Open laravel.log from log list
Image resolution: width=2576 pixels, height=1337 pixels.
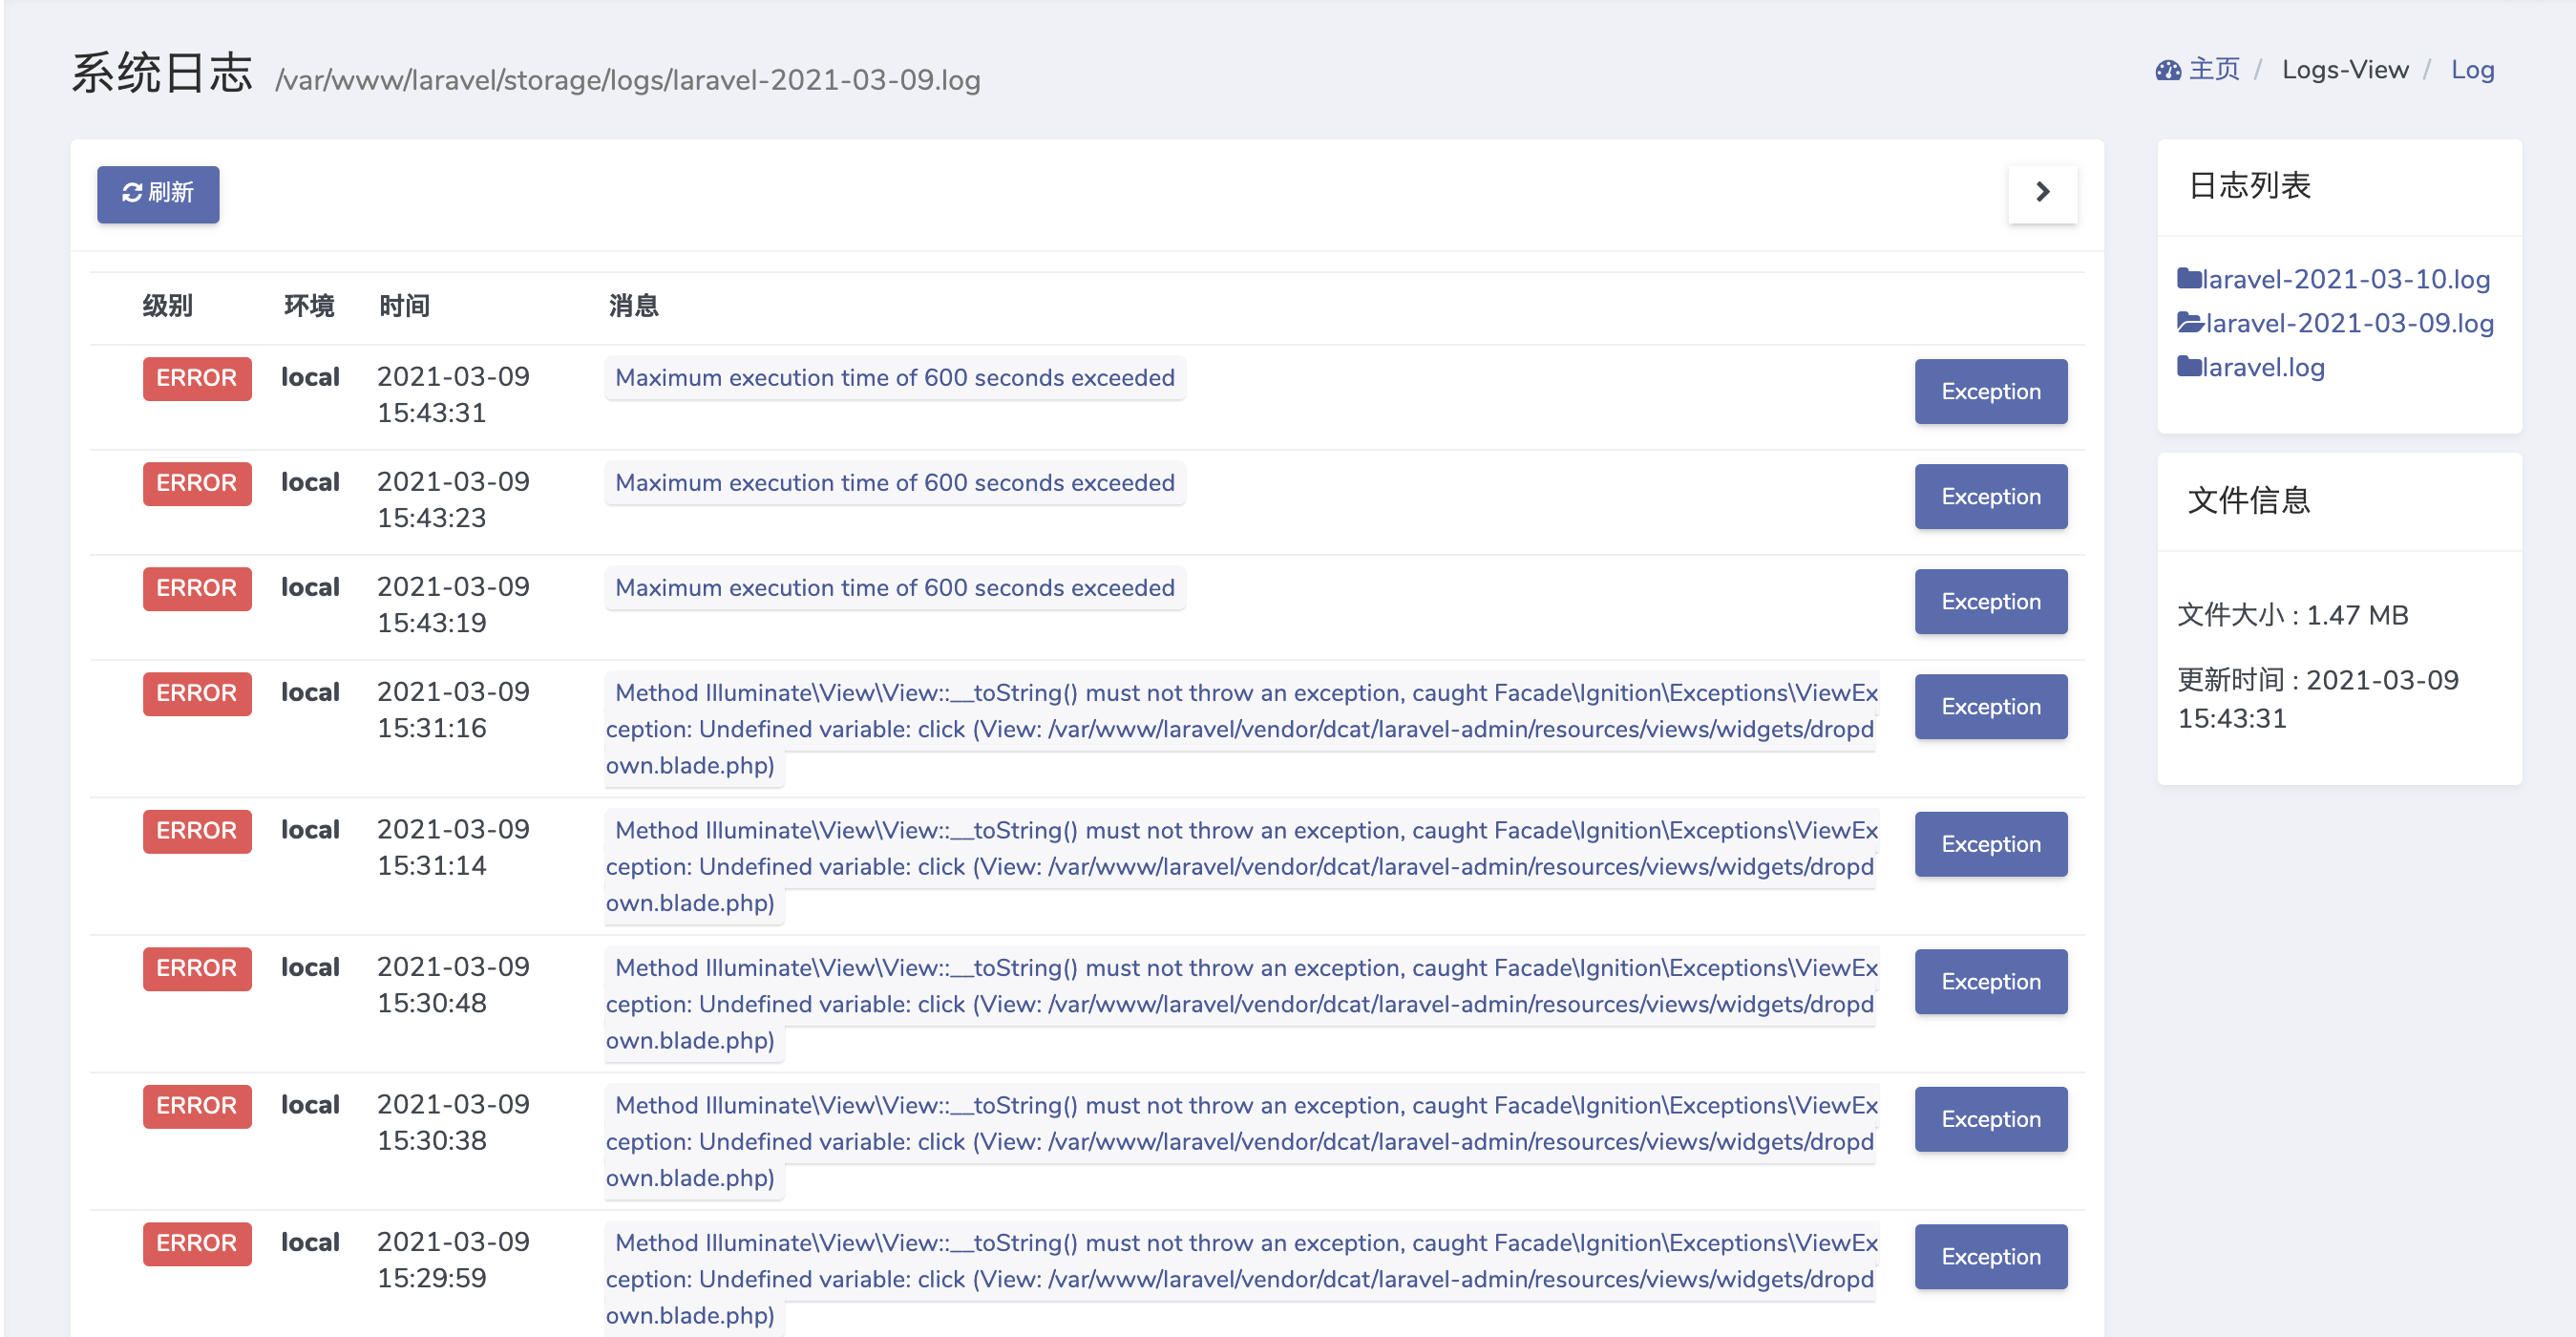coord(2263,367)
